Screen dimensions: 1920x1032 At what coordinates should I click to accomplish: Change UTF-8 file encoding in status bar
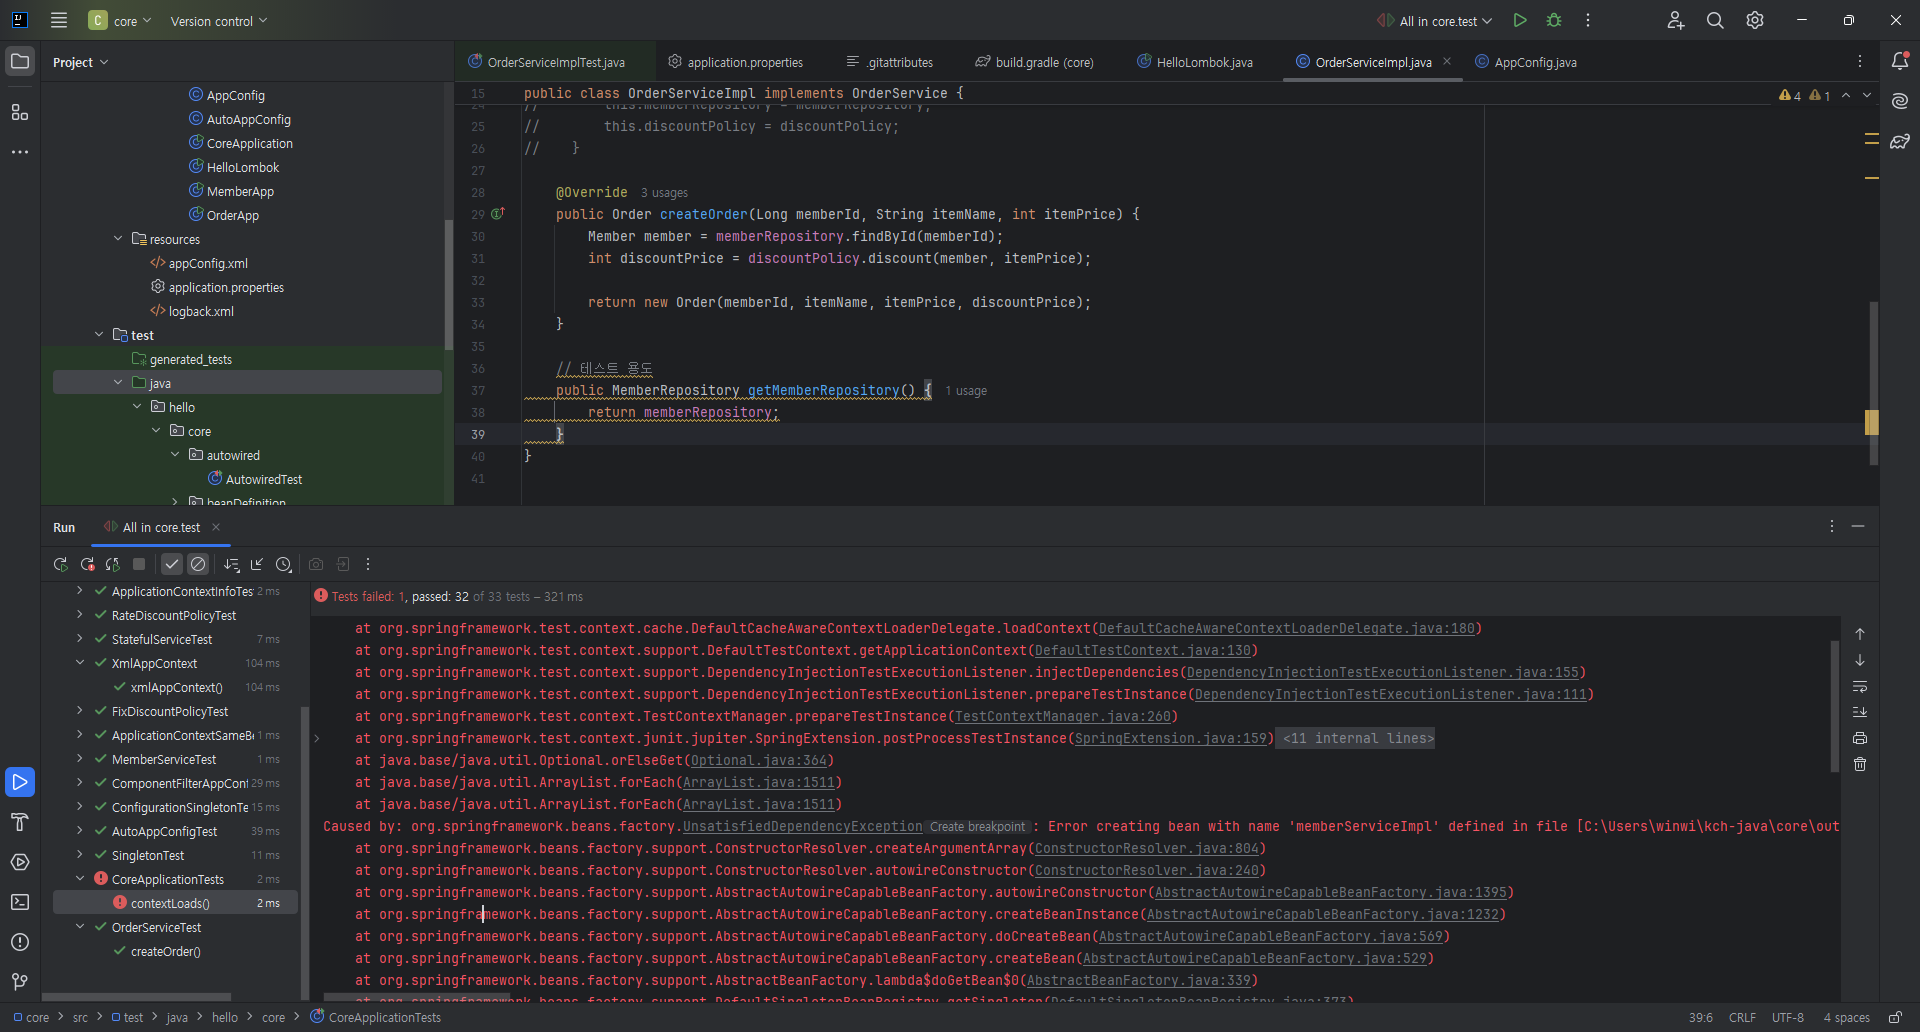[1788, 1017]
